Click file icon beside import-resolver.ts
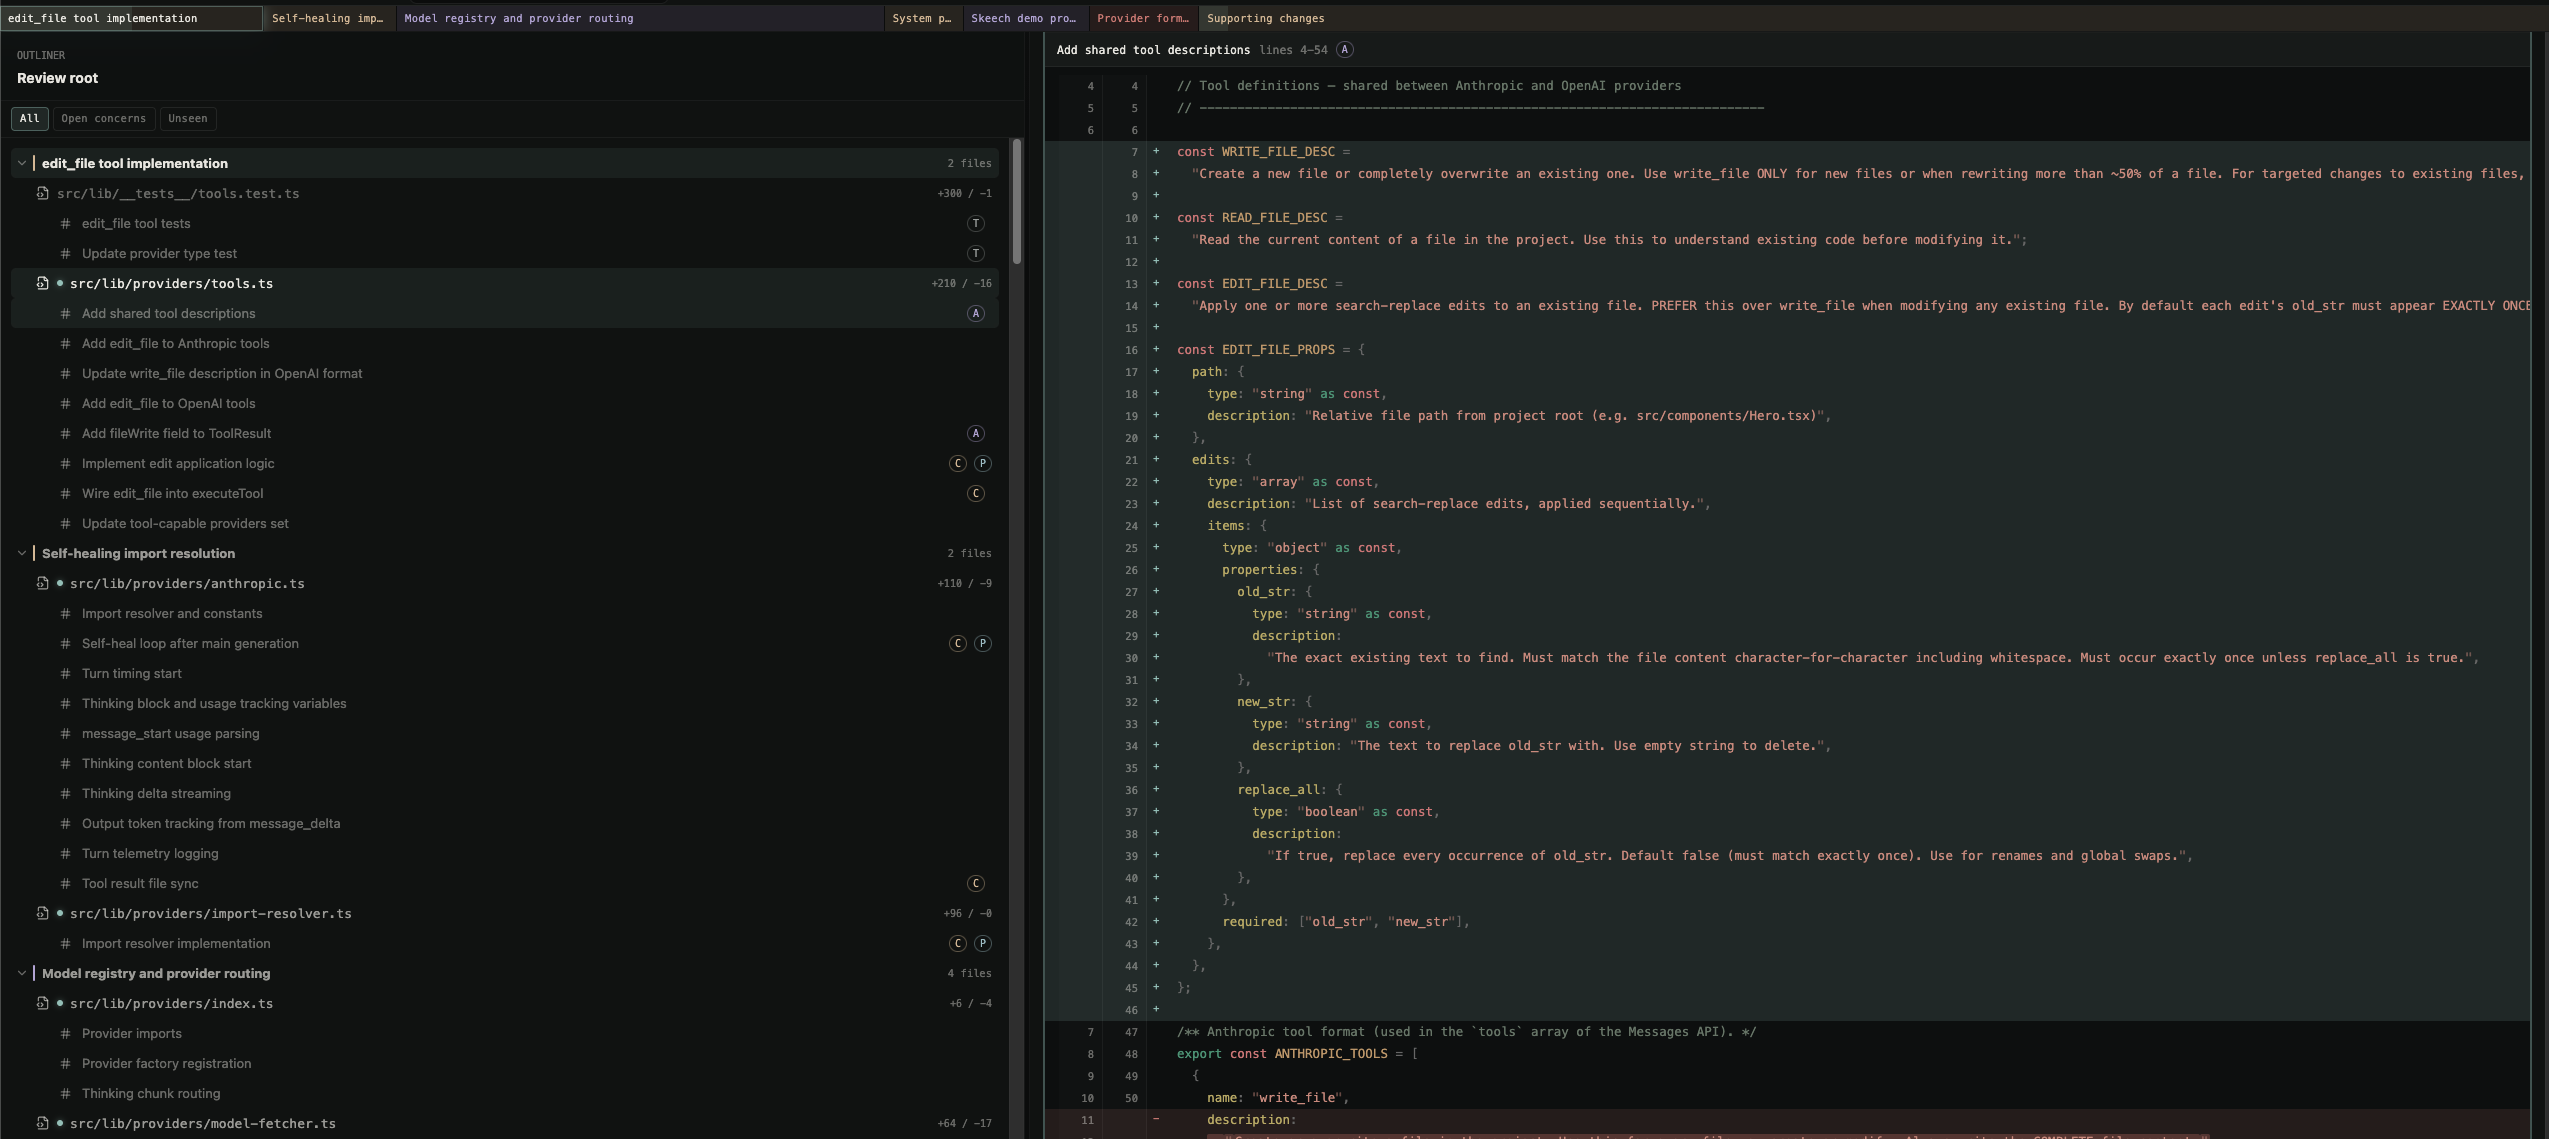 pyautogui.click(x=42, y=913)
